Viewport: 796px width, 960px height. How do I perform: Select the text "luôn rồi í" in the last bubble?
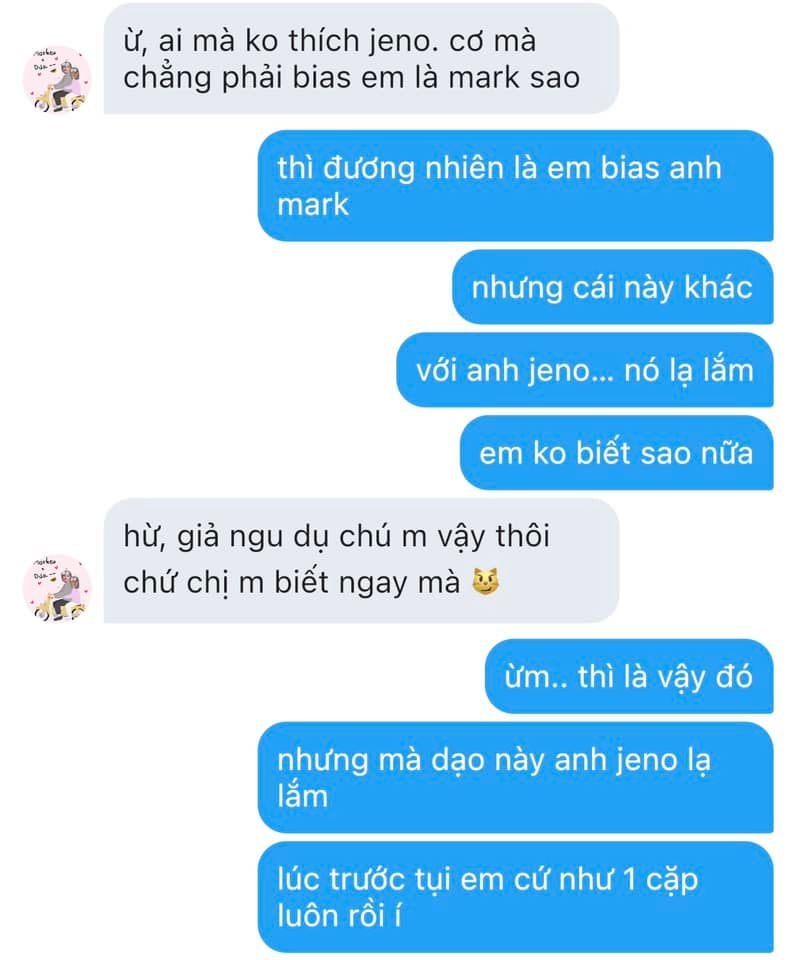point(339,916)
